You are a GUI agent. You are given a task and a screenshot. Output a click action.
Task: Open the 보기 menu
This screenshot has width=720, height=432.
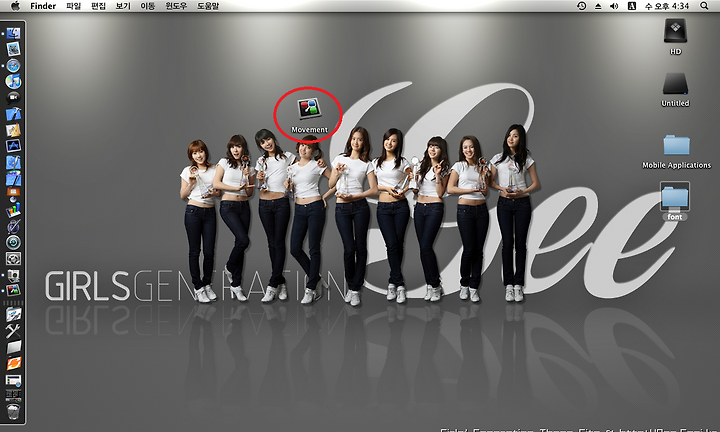pos(123,6)
